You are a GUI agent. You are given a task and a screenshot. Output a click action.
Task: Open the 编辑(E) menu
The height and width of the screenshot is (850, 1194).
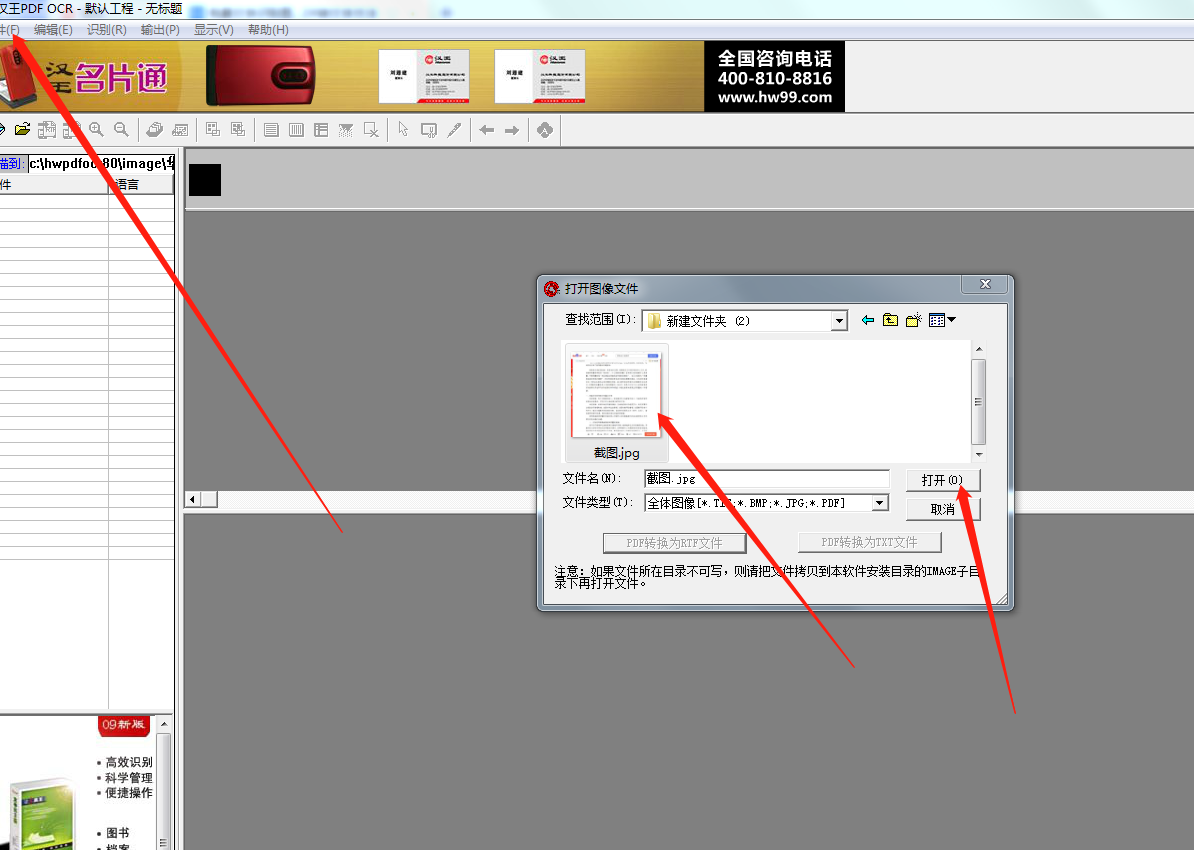[x=53, y=30]
